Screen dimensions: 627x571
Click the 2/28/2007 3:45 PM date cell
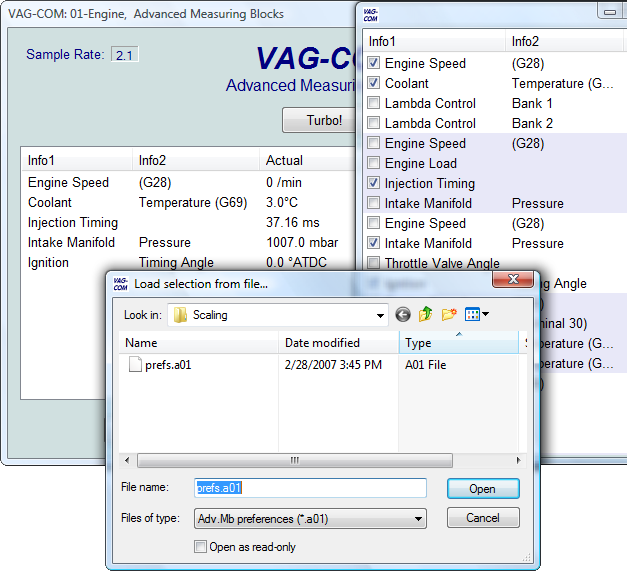tap(333, 365)
